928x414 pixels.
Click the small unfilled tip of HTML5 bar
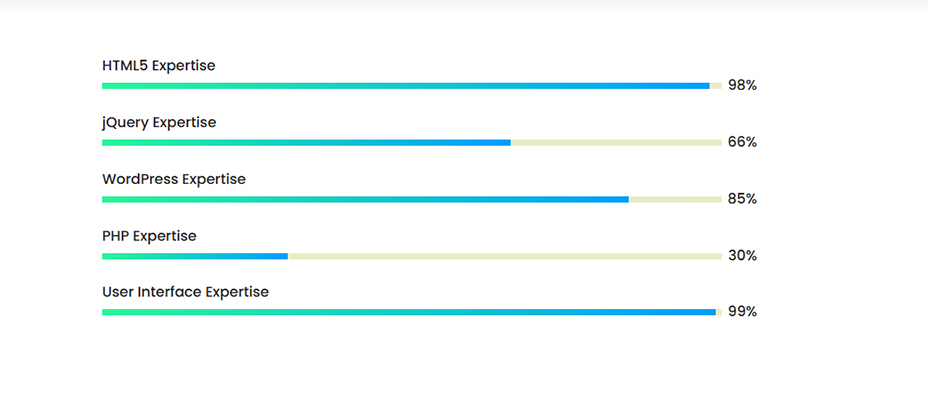click(716, 86)
